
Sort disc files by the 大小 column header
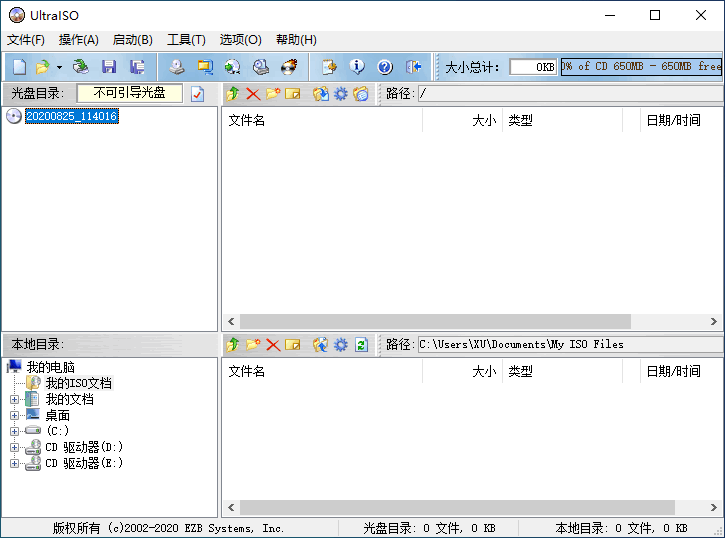pos(463,121)
